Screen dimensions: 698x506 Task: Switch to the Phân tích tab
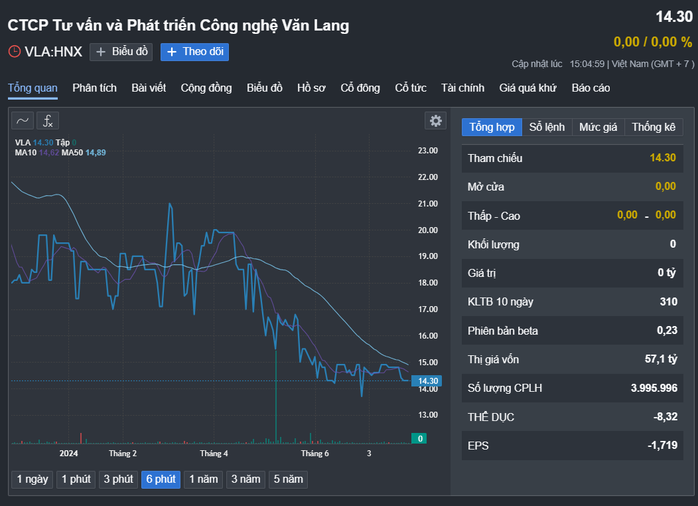(x=94, y=88)
